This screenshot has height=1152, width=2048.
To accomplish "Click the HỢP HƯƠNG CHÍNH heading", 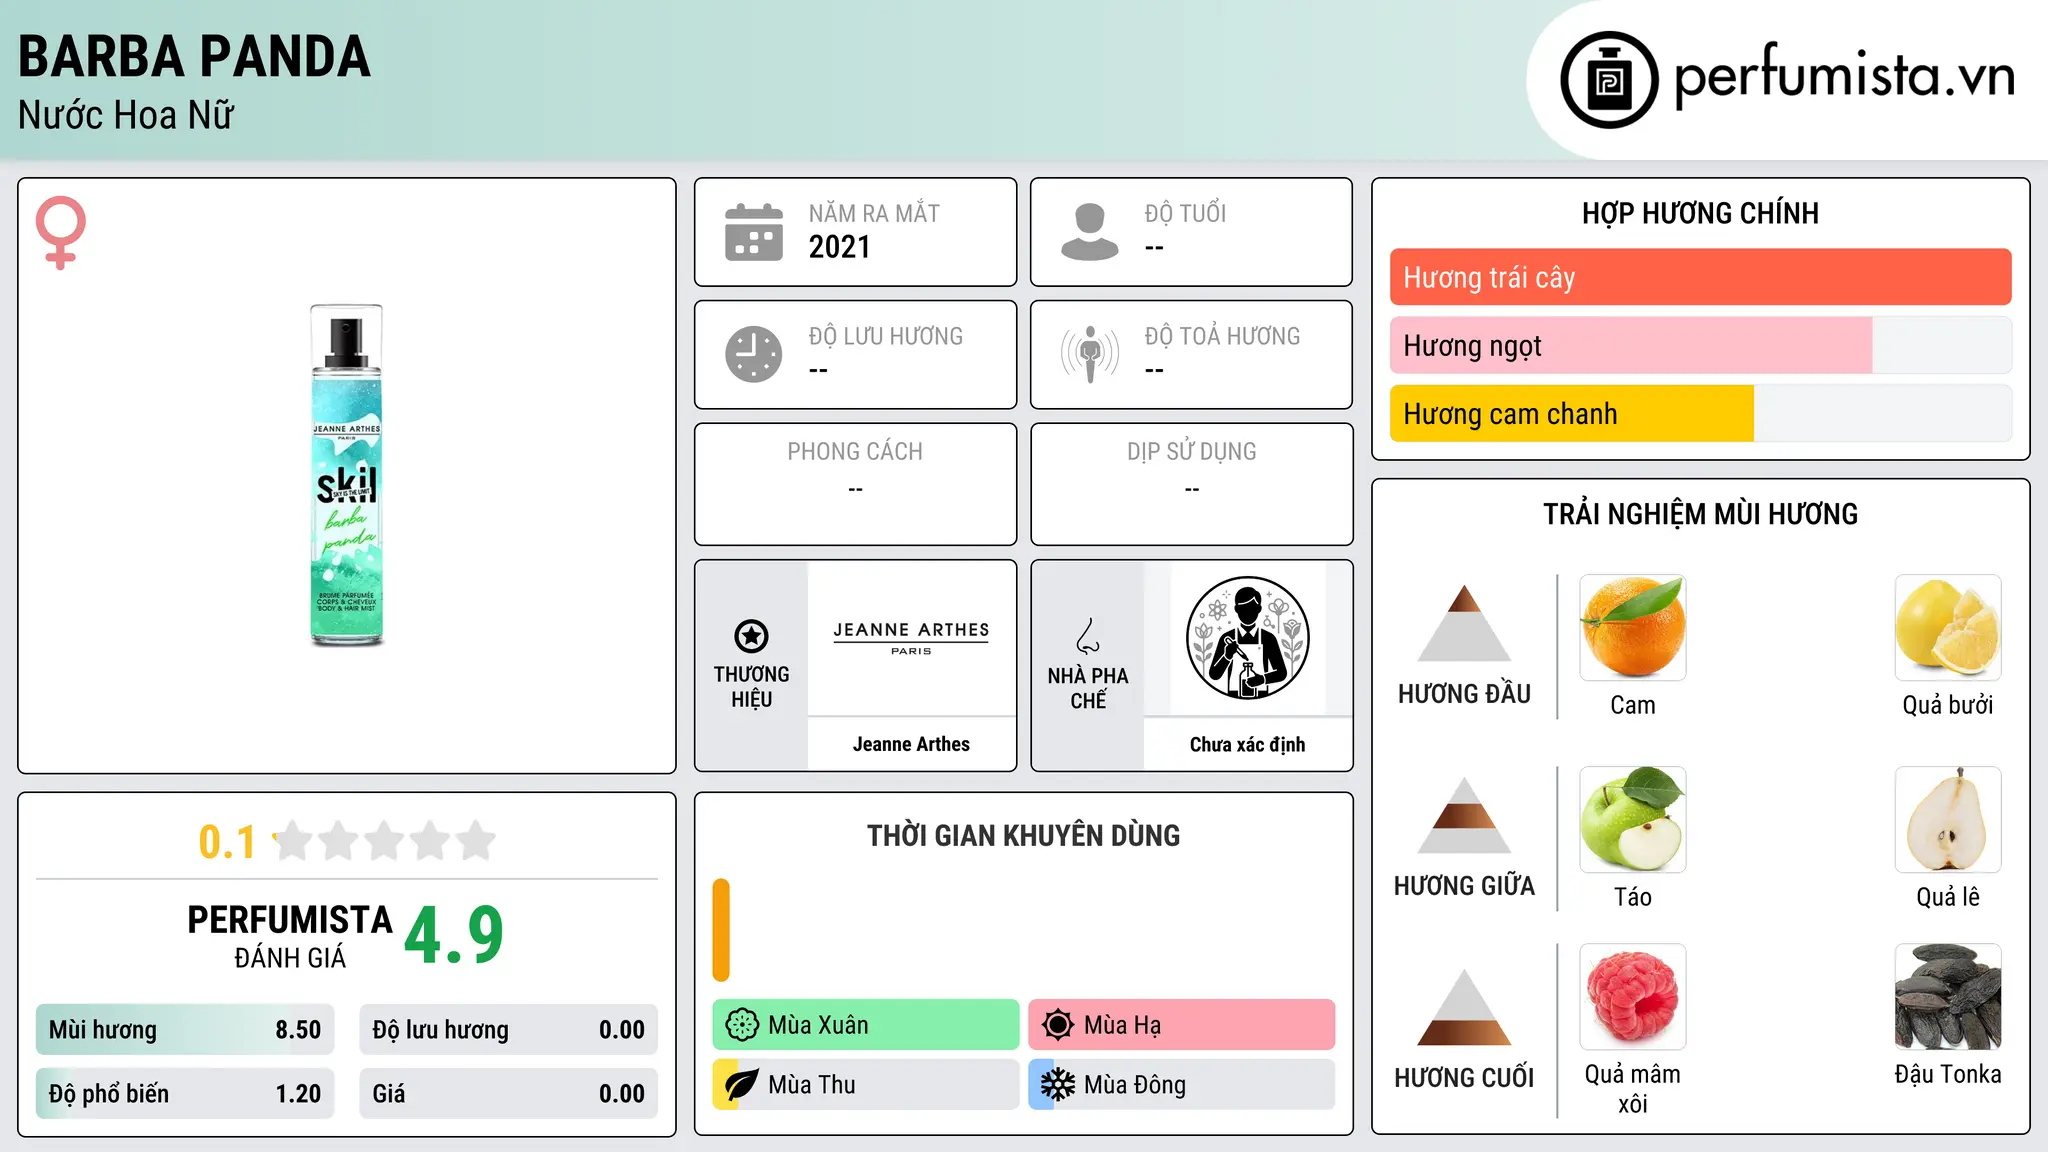I will 1700,213.
